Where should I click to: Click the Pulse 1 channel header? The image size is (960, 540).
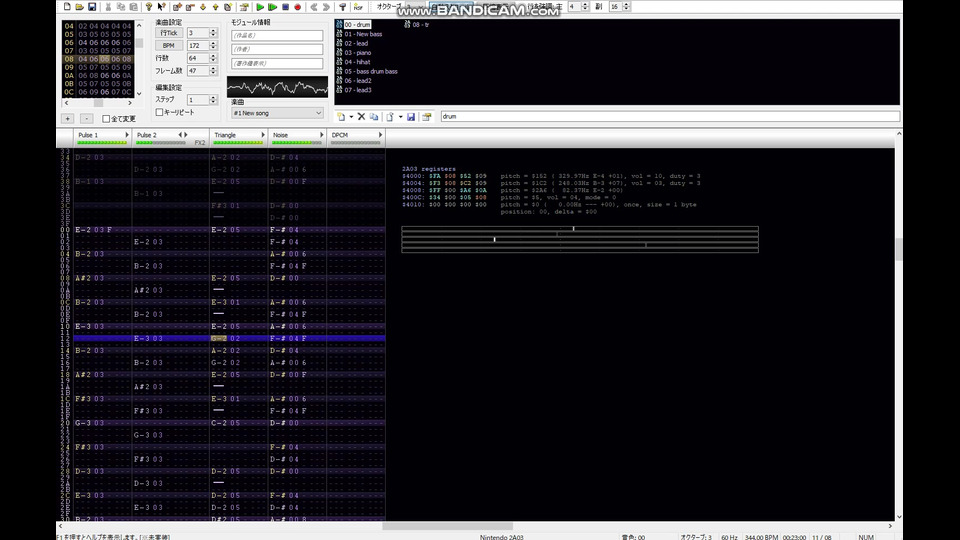[102, 138]
